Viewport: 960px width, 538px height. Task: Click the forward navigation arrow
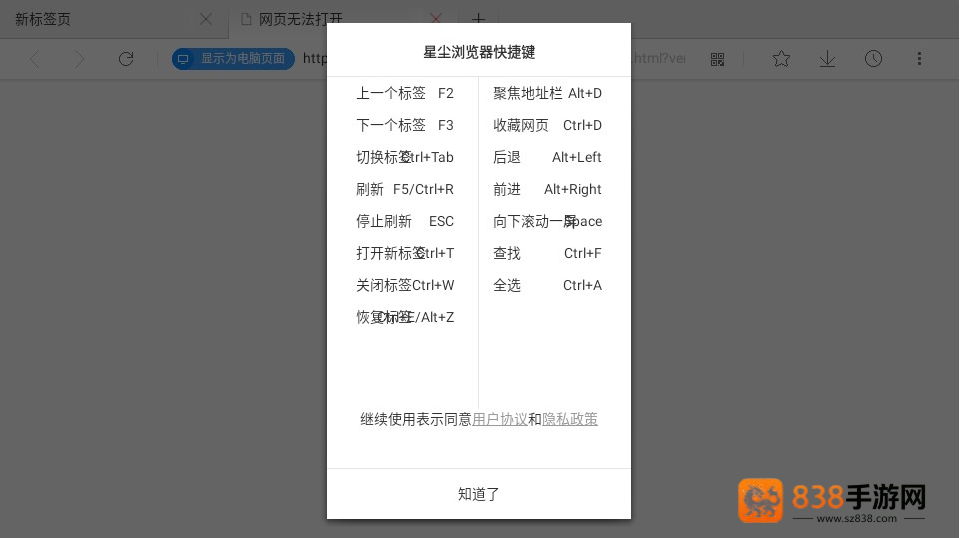[x=79, y=59]
